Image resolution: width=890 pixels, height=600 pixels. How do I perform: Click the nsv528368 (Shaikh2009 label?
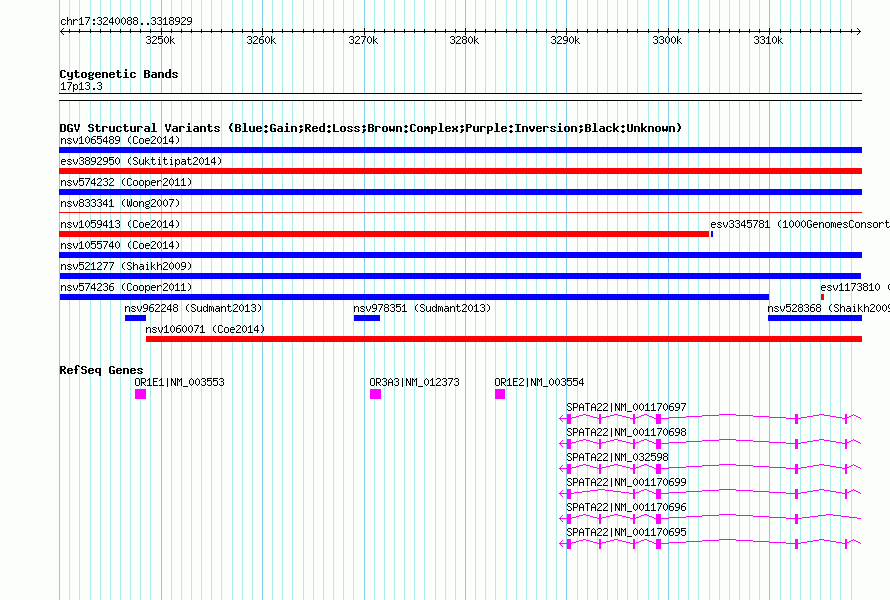[829, 308]
